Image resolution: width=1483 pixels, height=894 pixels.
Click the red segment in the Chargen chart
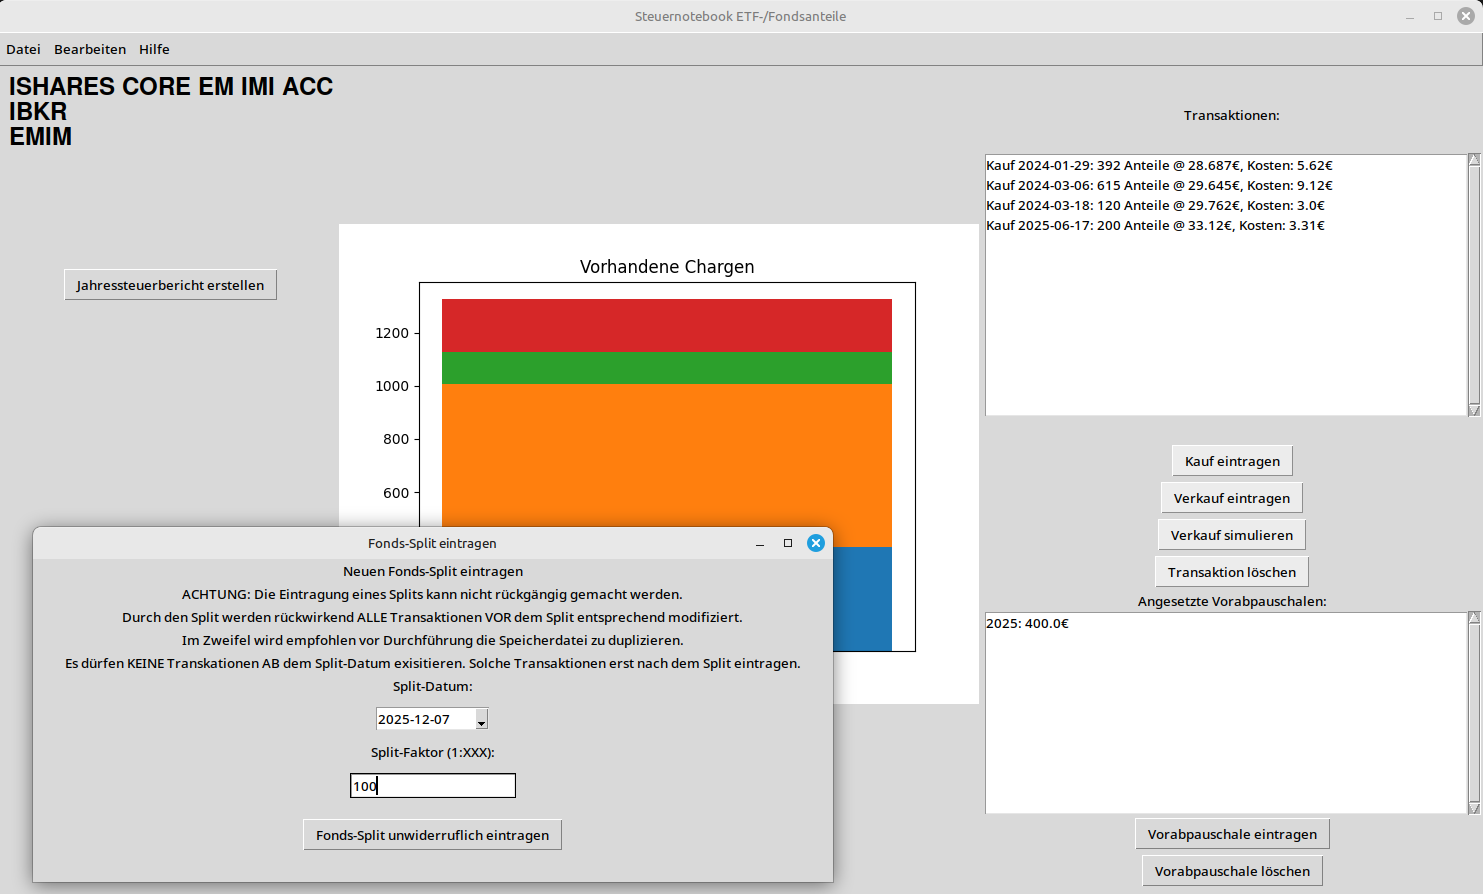tap(667, 325)
